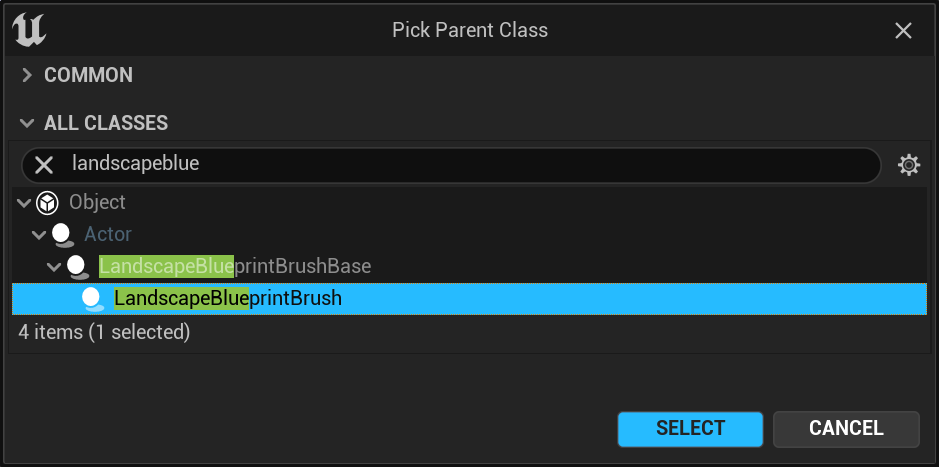
Task: Click the Unreal Engine logo icon
Action: pyautogui.click(x=29, y=30)
